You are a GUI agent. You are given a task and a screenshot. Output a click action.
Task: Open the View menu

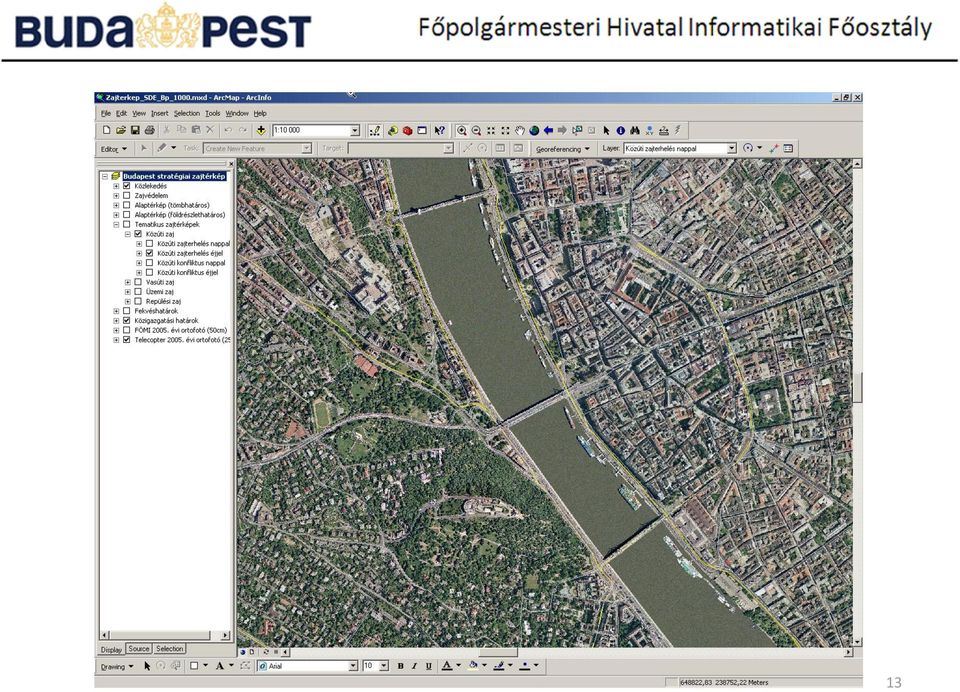coord(139,113)
